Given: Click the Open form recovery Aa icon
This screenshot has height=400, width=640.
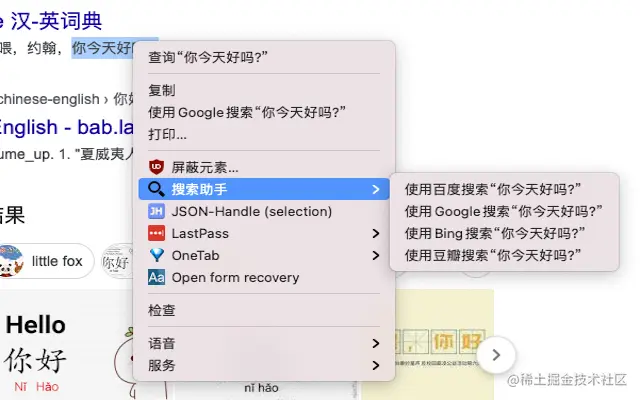Looking at the screenshot, I should 156,277.
